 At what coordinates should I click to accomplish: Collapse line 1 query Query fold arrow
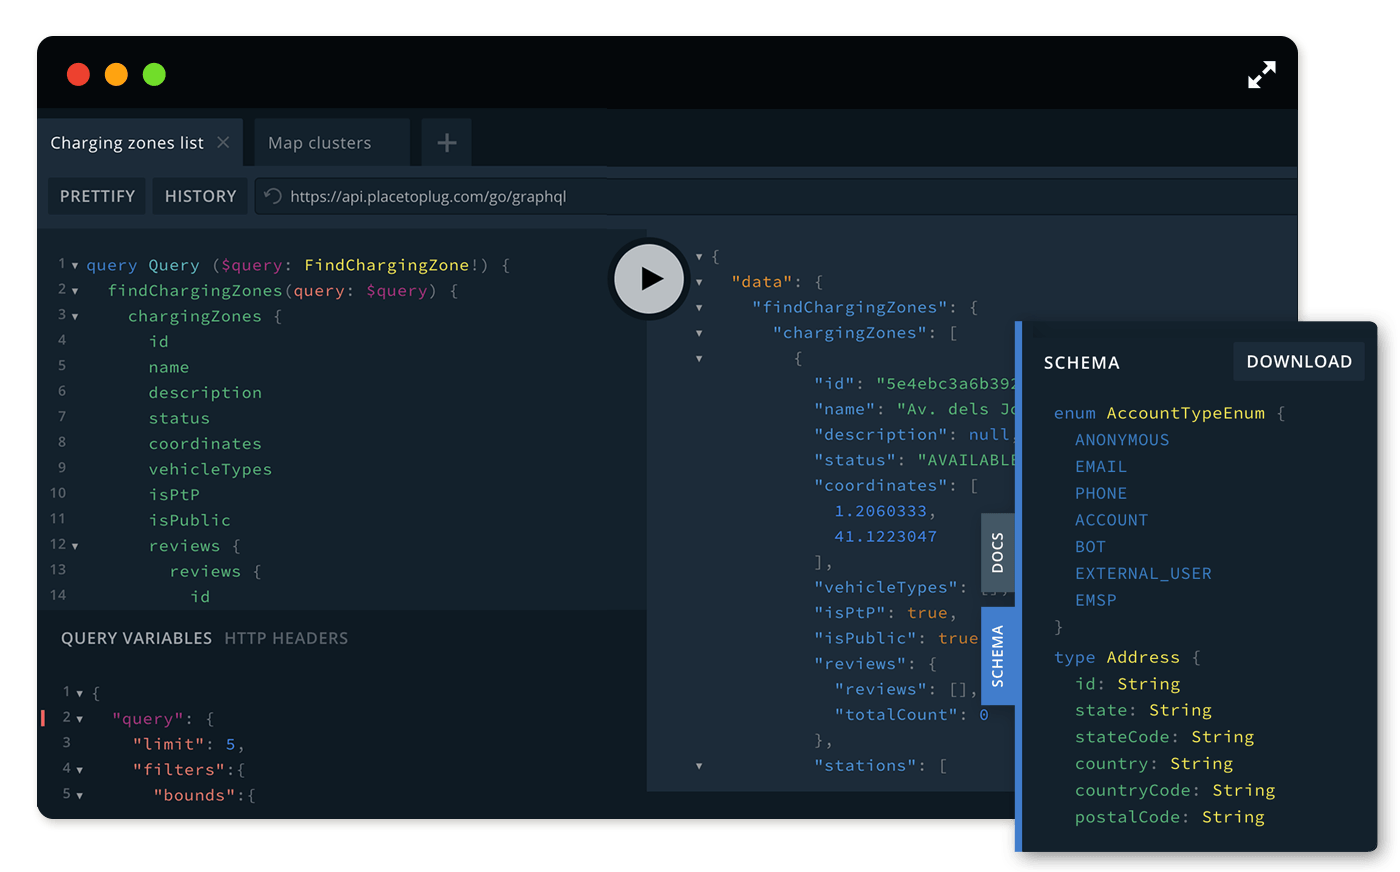point(75,266)
